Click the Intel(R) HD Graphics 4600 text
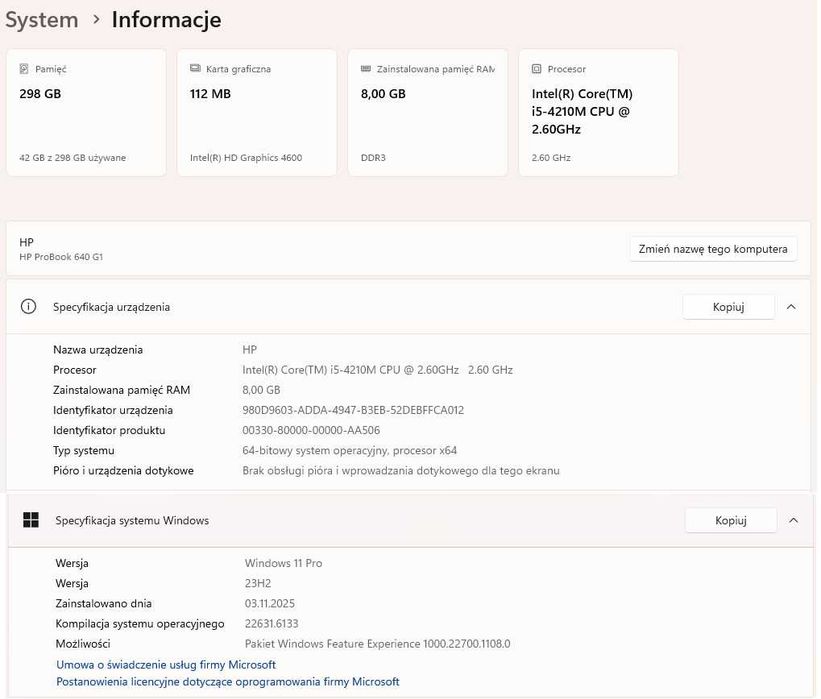 point(246,158)
